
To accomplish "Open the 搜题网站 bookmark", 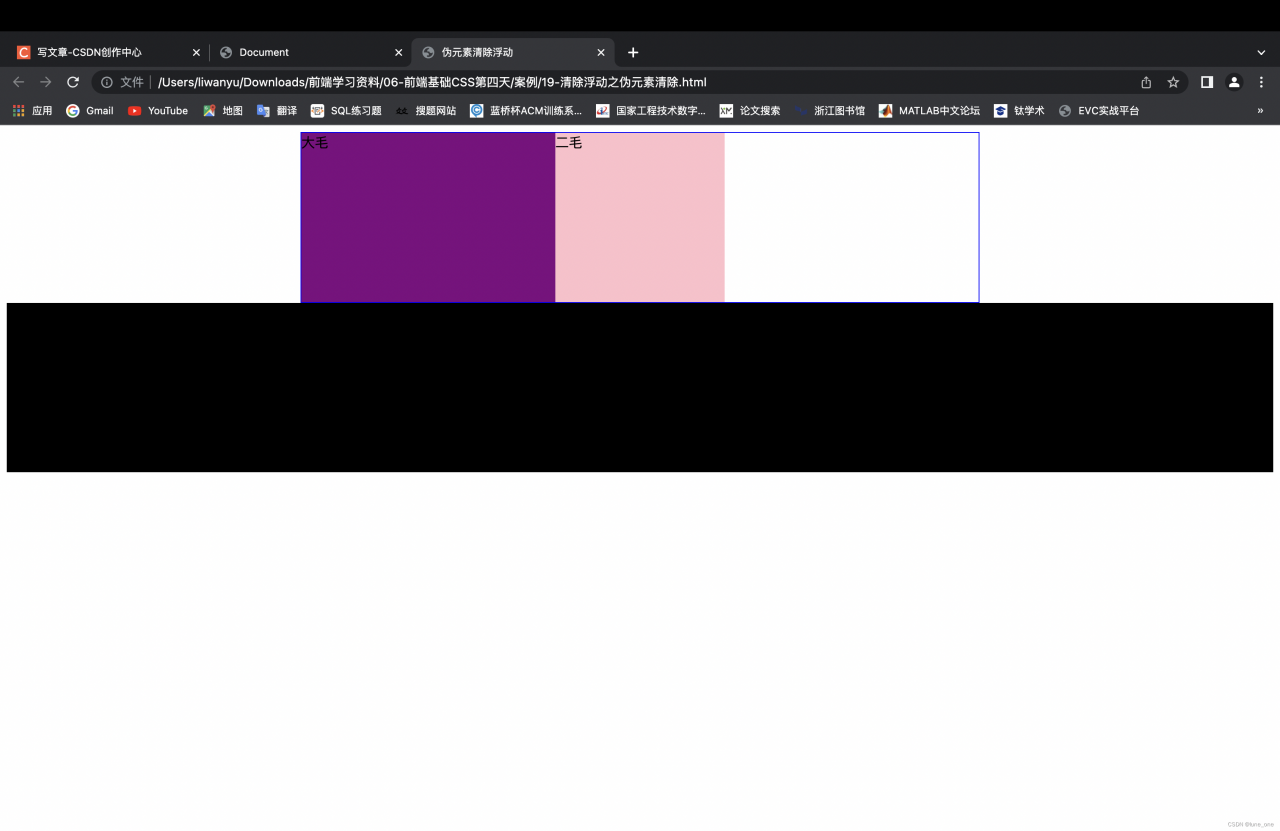I will [426, 111].
